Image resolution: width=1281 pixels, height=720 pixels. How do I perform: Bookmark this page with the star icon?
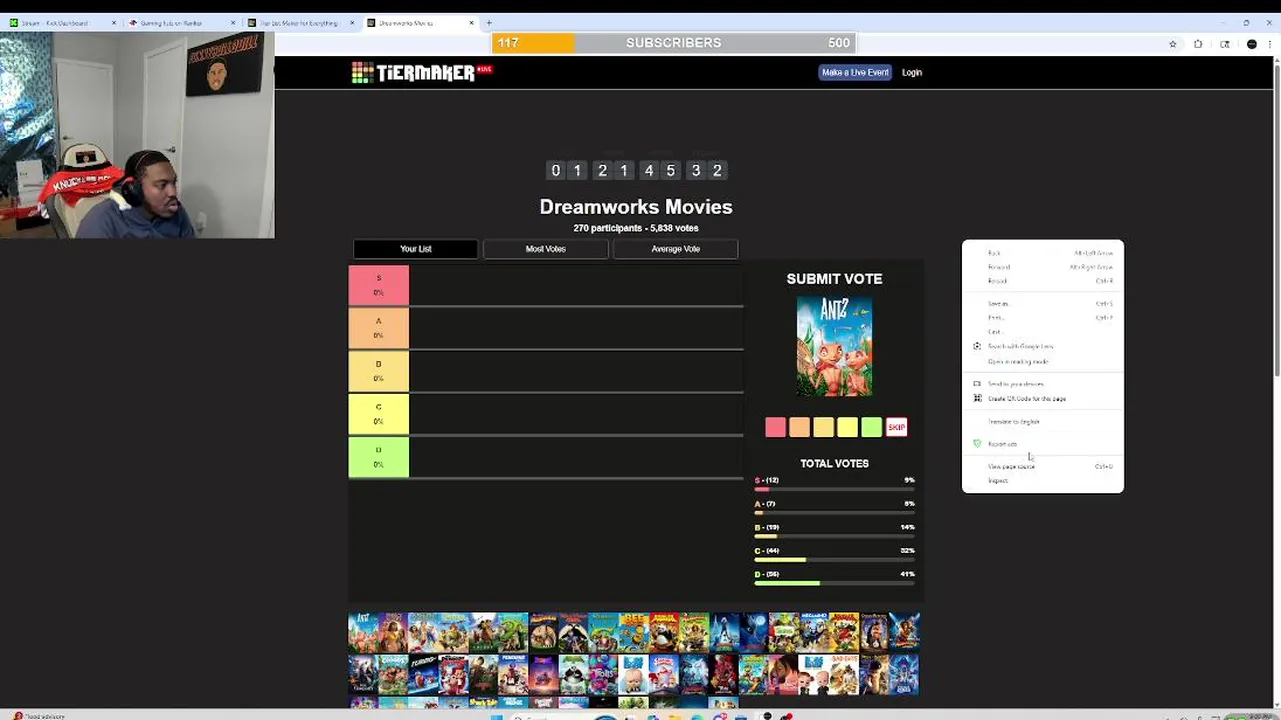coord(1173,44)
